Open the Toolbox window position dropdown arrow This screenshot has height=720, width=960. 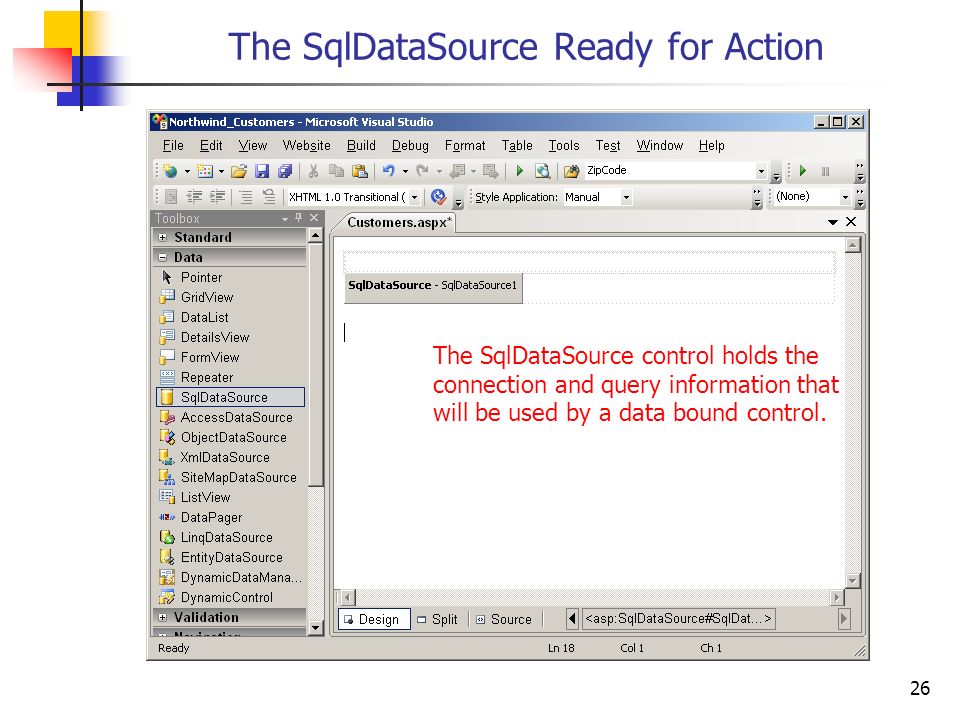[x=285, y=219]
